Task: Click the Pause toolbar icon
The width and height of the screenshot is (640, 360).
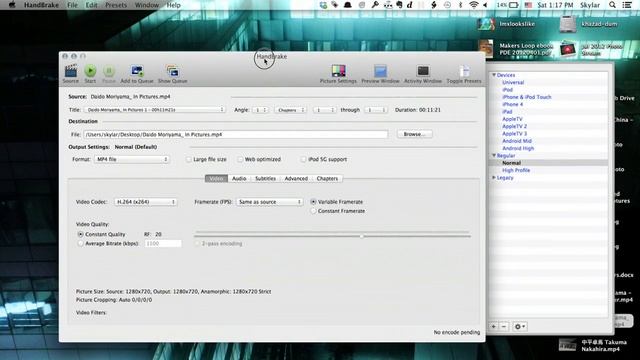Action: 109,74
